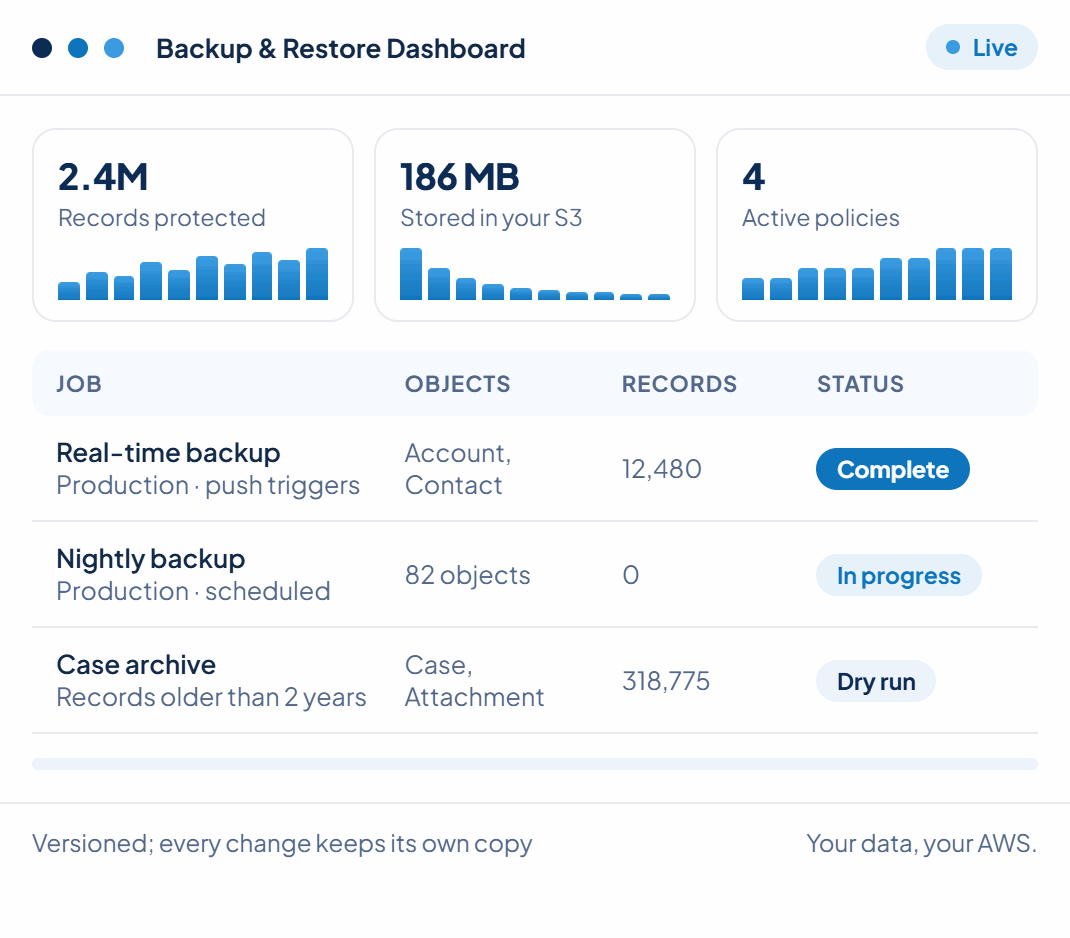The width and height of the screenshot is (1070, 938).
Task: Click the 82 objects cell
Action: coord(467,575)
